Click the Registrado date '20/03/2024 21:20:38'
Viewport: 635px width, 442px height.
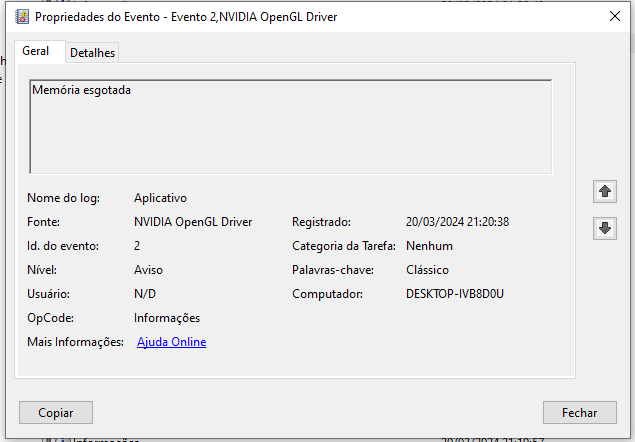pyautogui.click(x=457, y=222)
